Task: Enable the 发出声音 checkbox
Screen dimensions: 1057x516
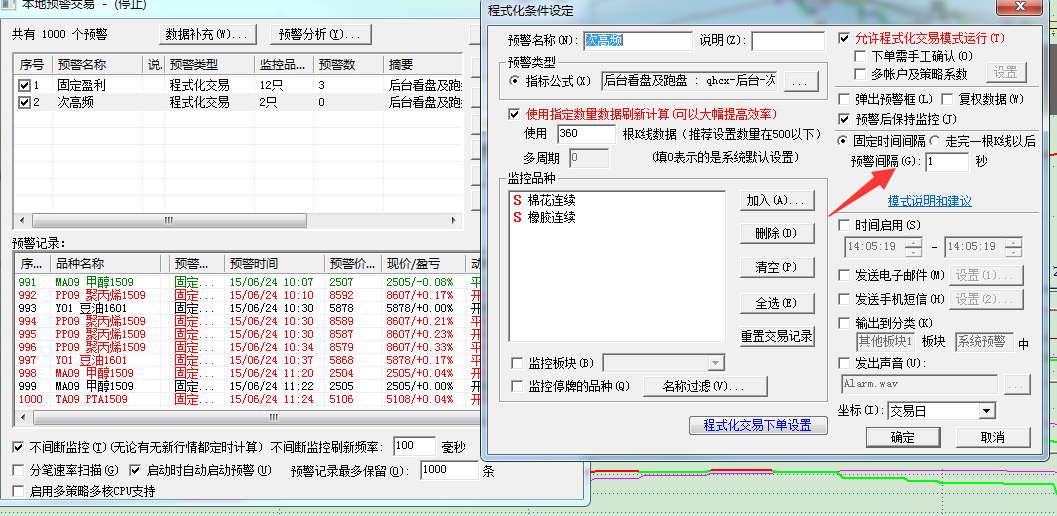Action: coord(845,364)
